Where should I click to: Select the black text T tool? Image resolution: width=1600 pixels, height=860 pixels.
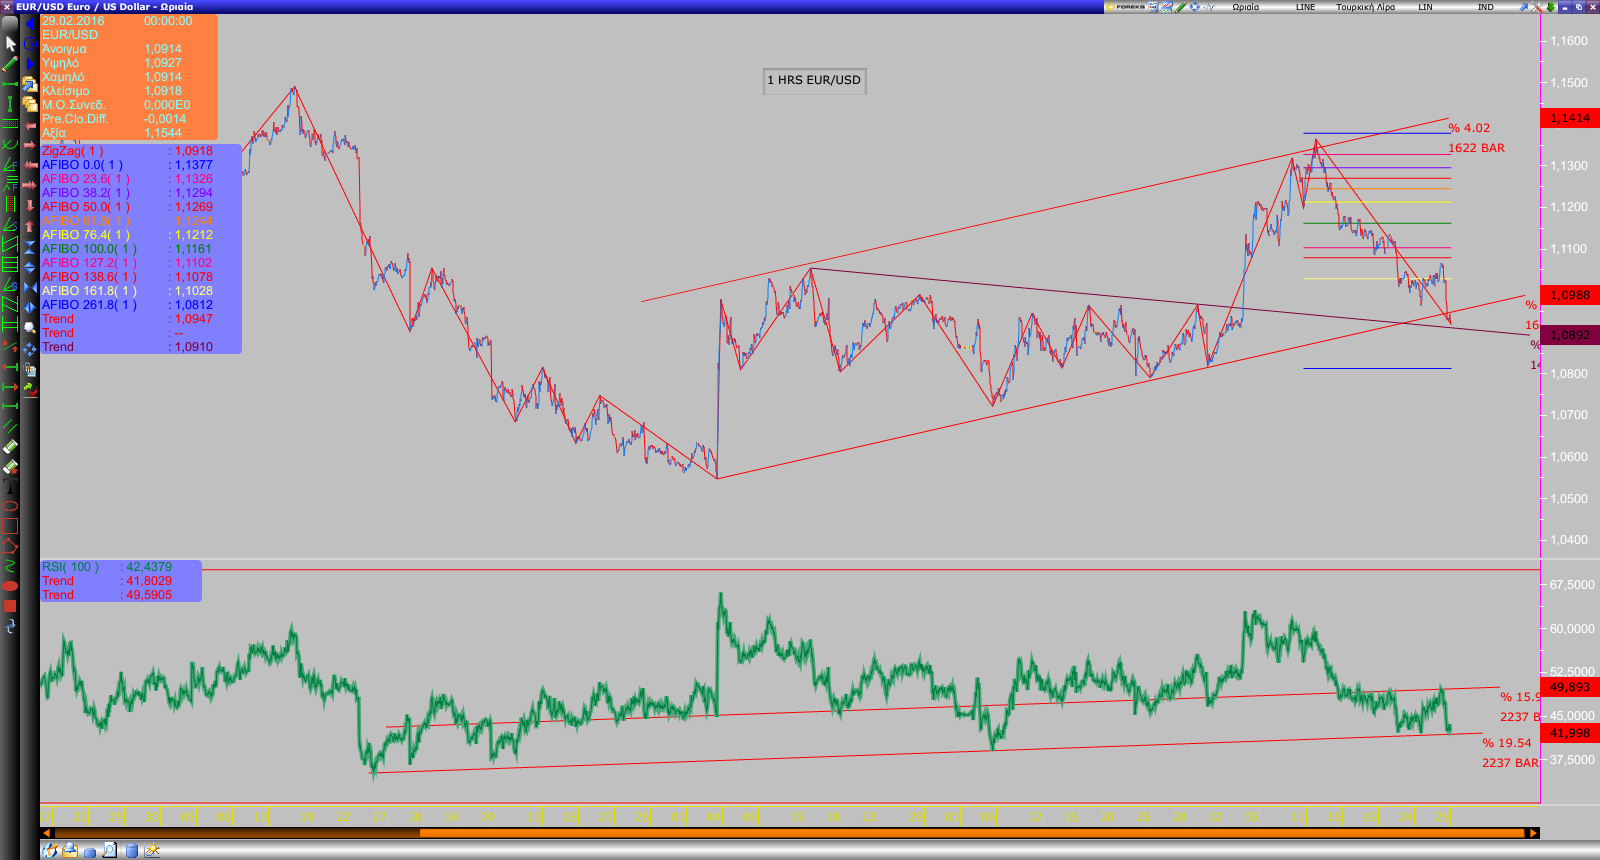click(x=10, y=487)
